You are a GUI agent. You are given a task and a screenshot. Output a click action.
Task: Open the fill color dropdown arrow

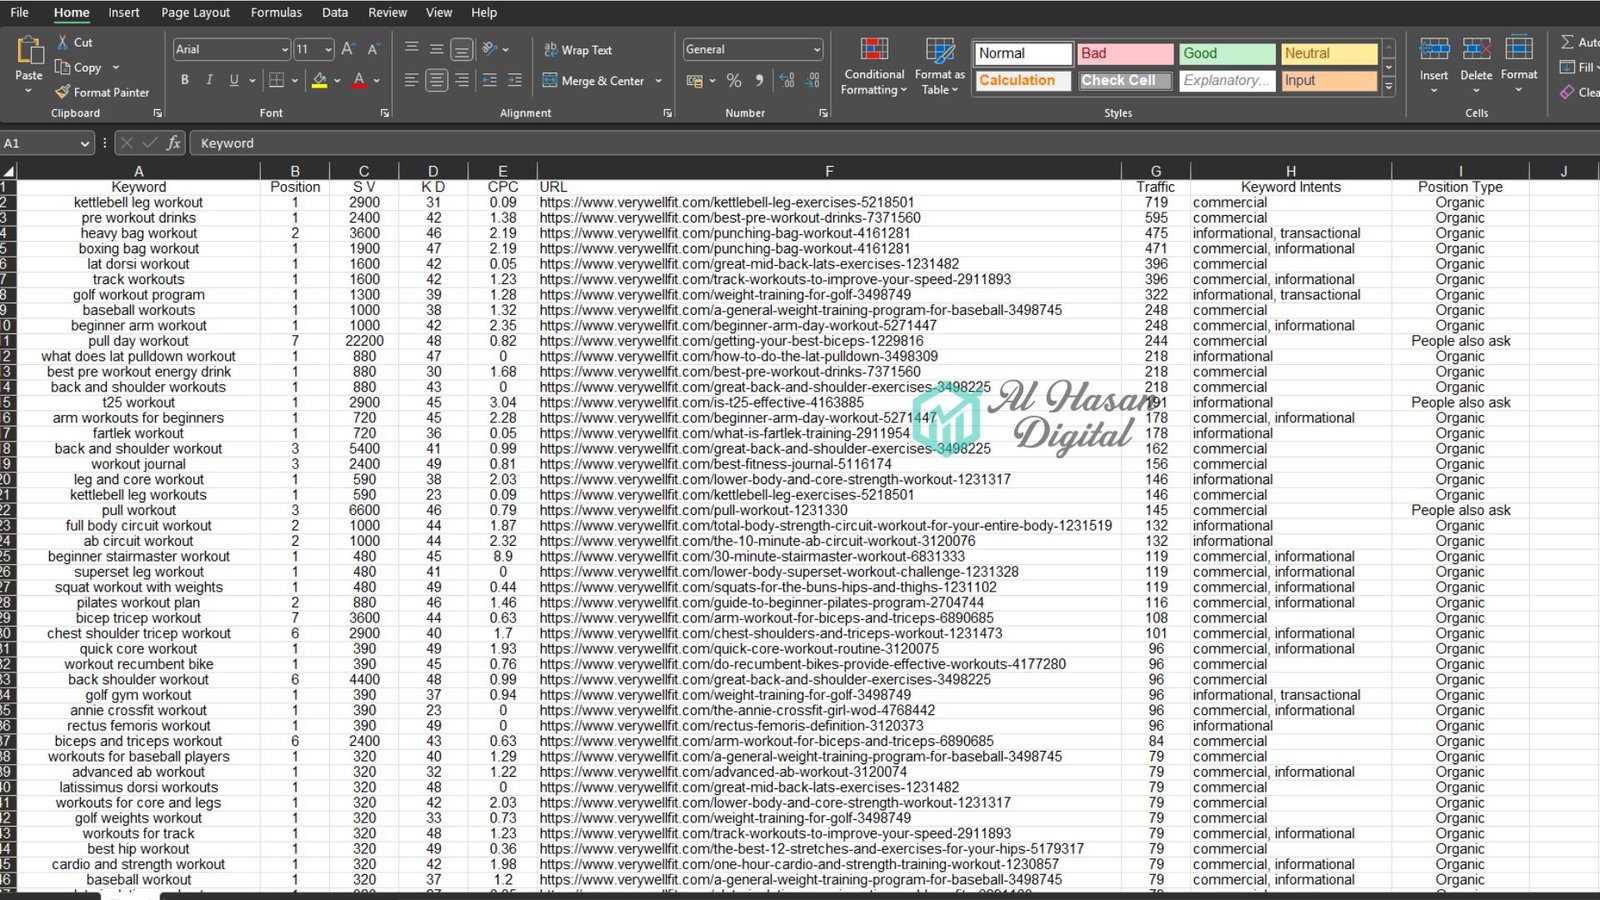tap(337, 80)
